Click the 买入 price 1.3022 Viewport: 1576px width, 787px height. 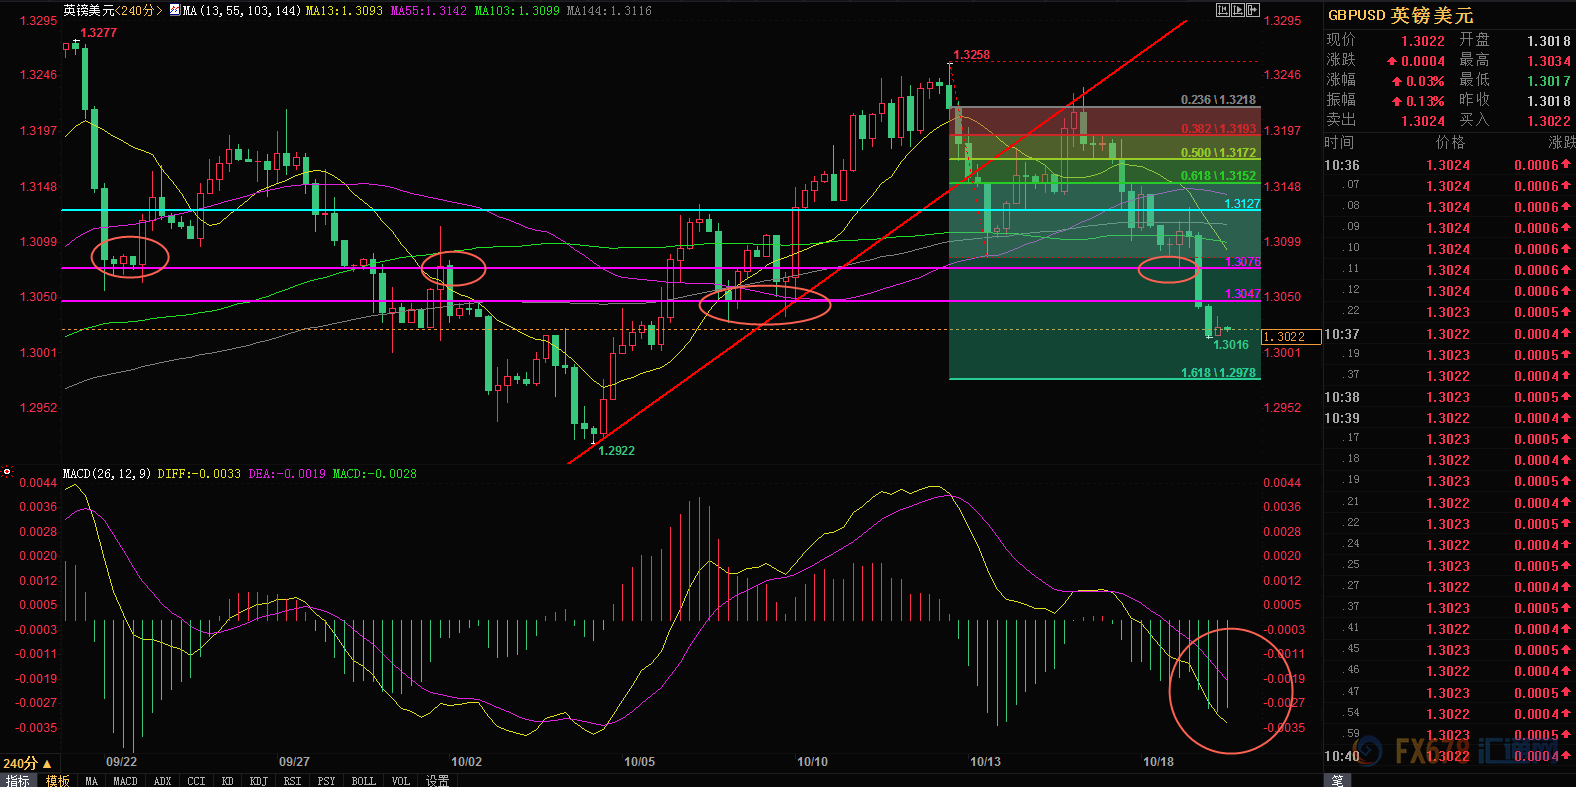coord(1549,121)
